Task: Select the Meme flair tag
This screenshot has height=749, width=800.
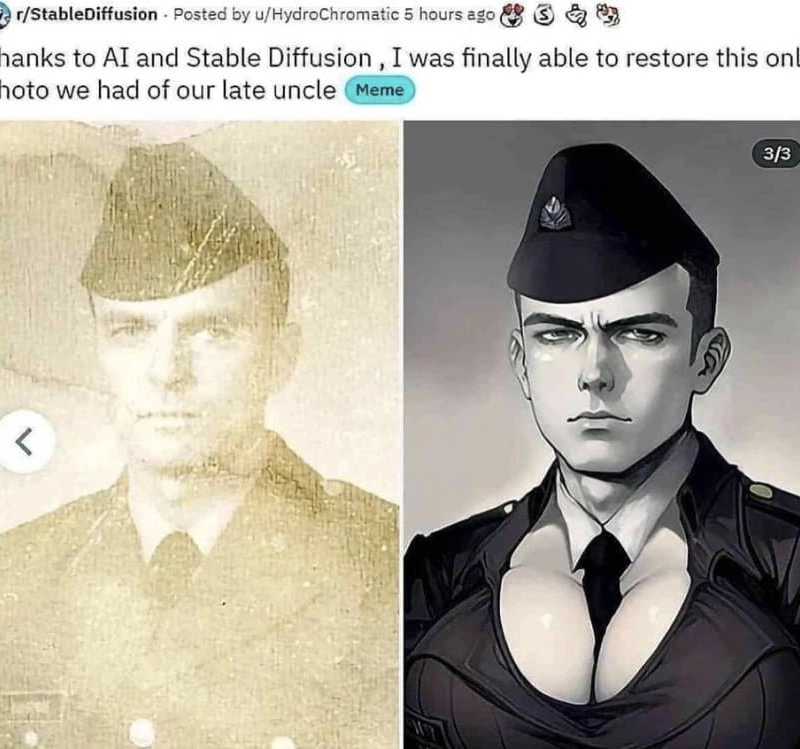Action: pyautogui.click(x=380, y=90)
